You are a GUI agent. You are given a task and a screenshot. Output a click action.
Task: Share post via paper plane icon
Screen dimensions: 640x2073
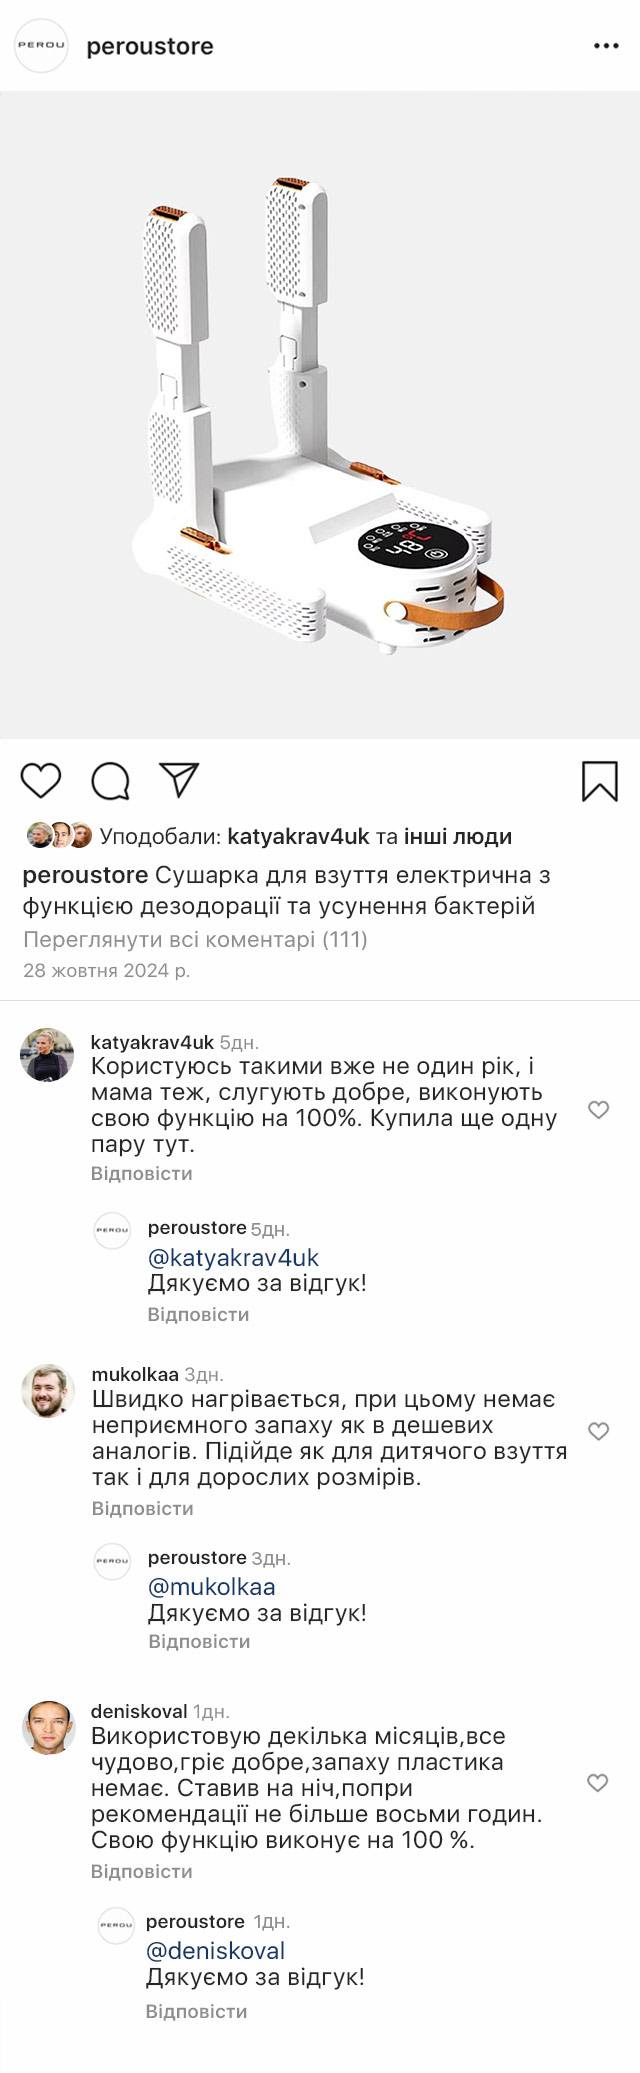pos(180,780)
